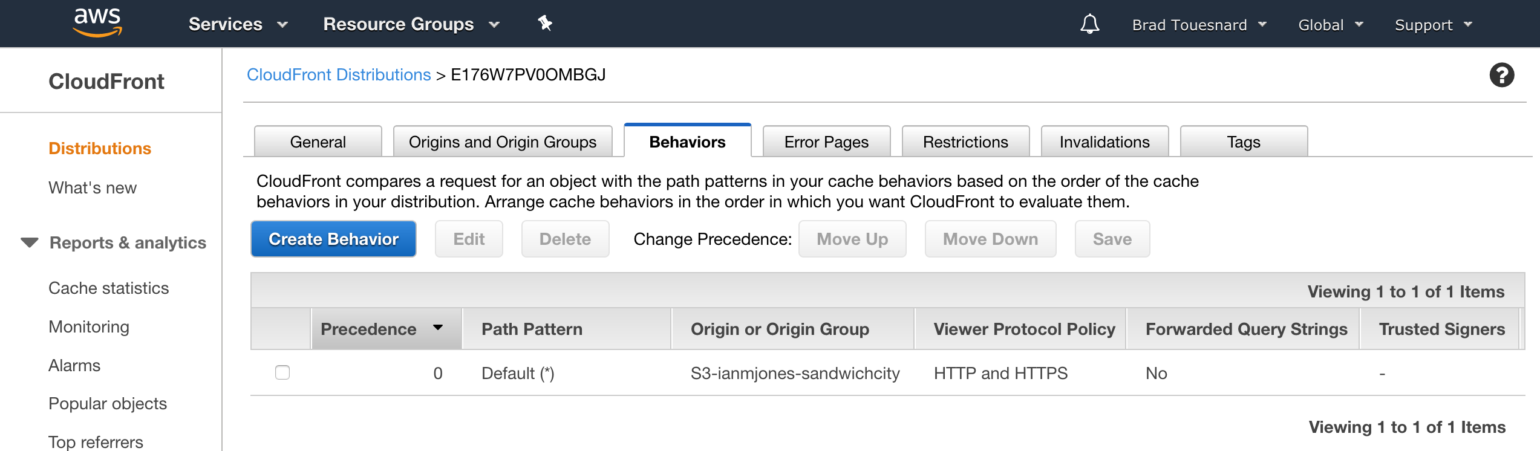
Task: Open the help question mark icon
Action: [1501, 75]
